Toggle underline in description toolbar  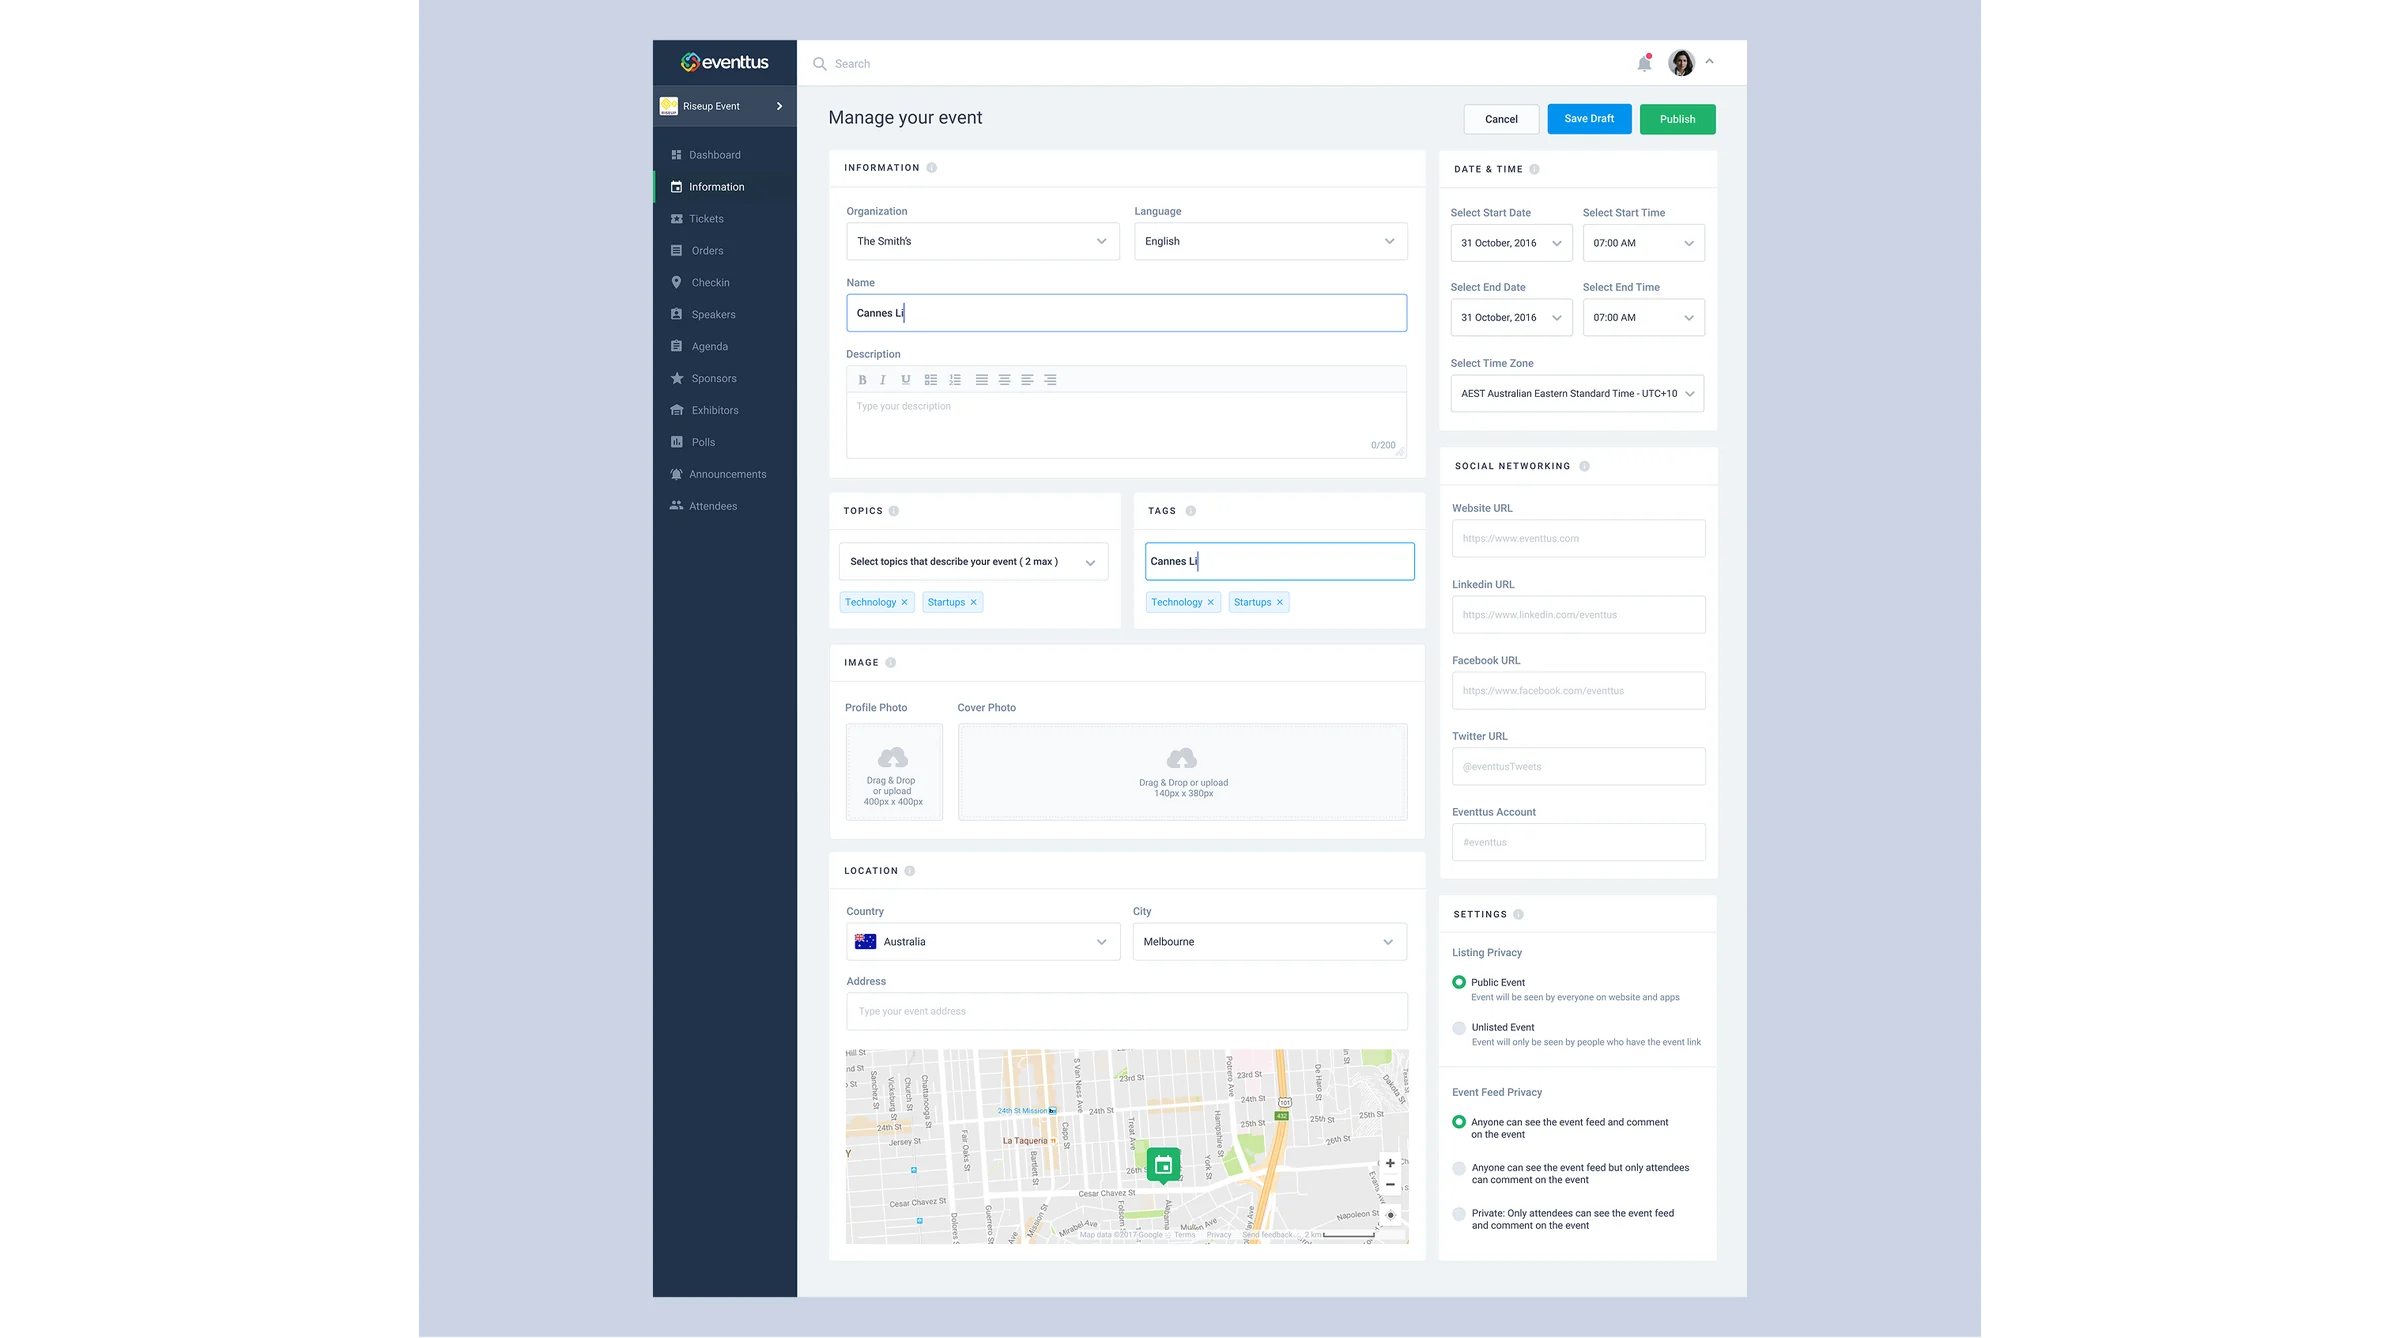(906, 380)
